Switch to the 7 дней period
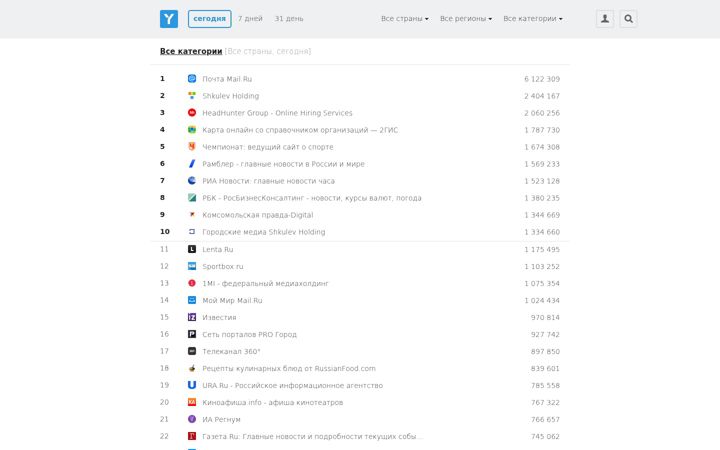Screen dimensions: 720x450 (250, 19)
